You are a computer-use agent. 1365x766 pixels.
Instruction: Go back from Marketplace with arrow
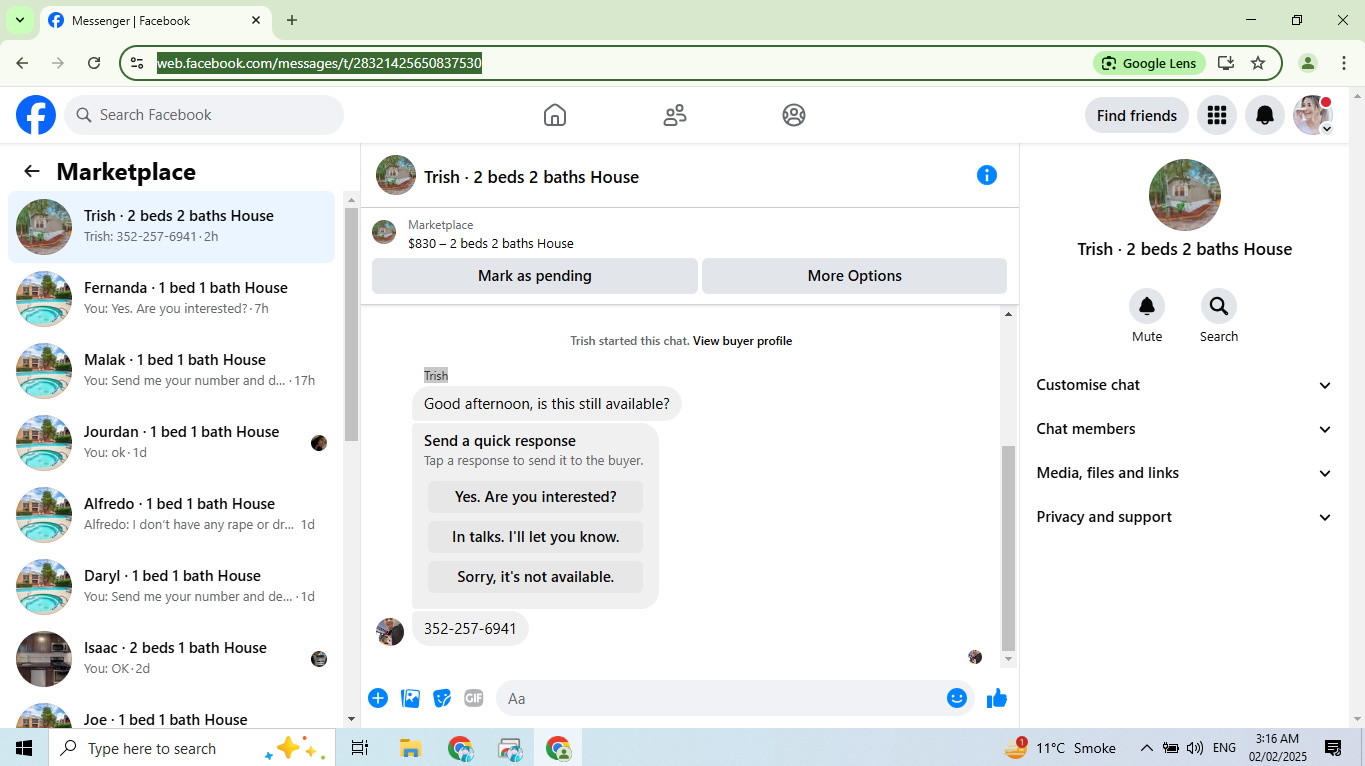click(32, 171)
